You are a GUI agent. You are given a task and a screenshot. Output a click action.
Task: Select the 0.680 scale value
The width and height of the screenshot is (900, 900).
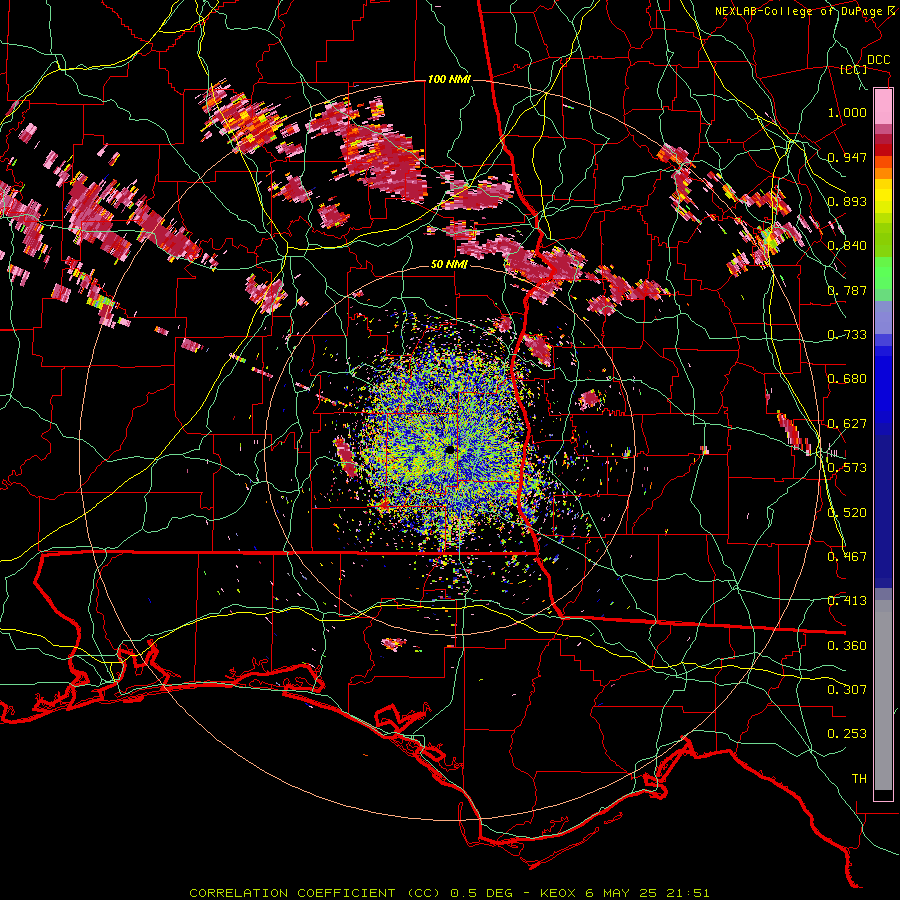[x=847, y=379]
